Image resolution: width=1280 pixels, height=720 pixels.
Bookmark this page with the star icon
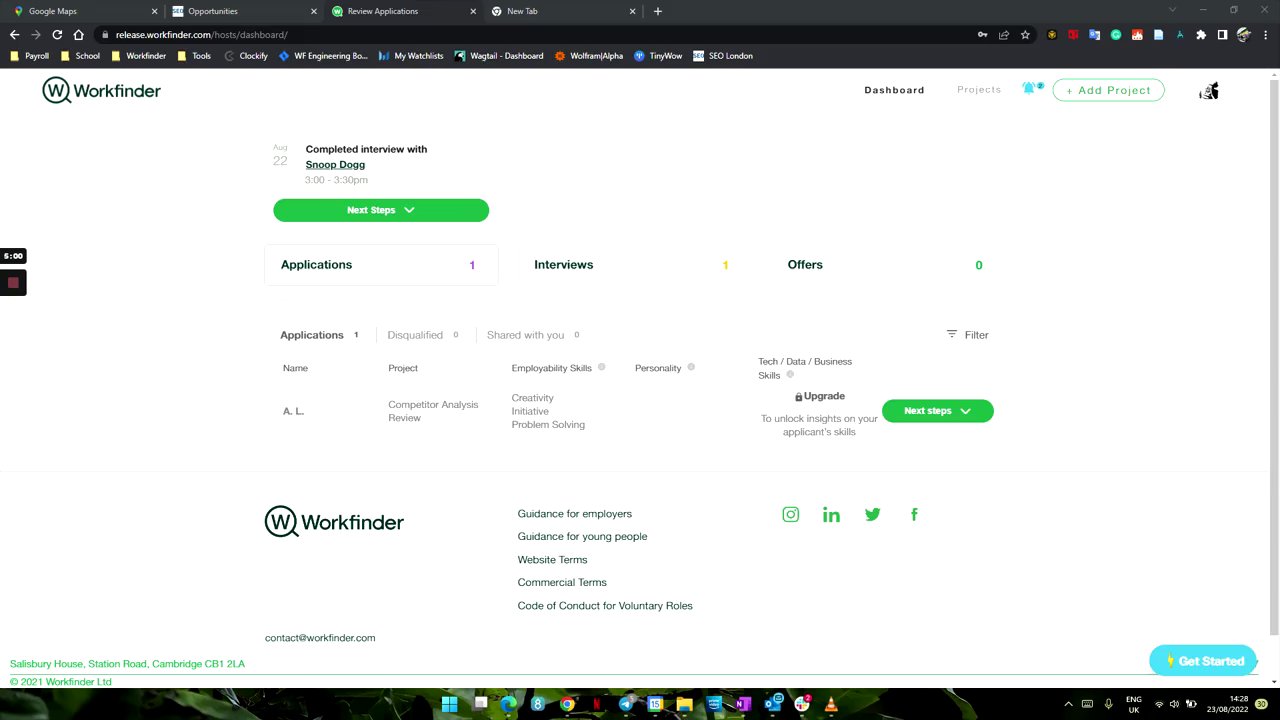click(1025, 35)
